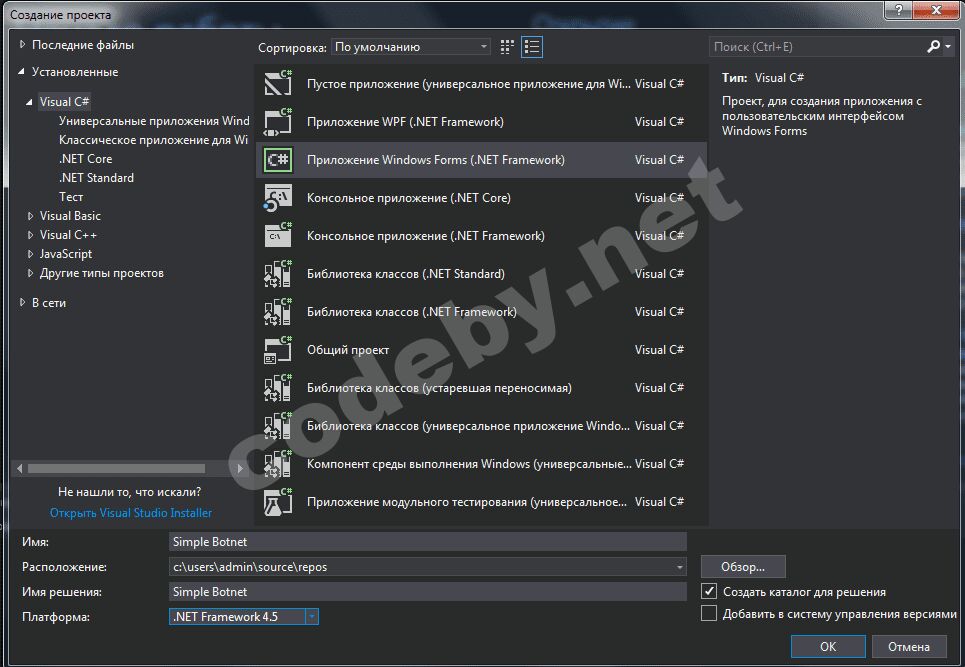Viewport: 965px width, 667px height.
Task: Switch to small icons grid view
Action: point(507,47)
